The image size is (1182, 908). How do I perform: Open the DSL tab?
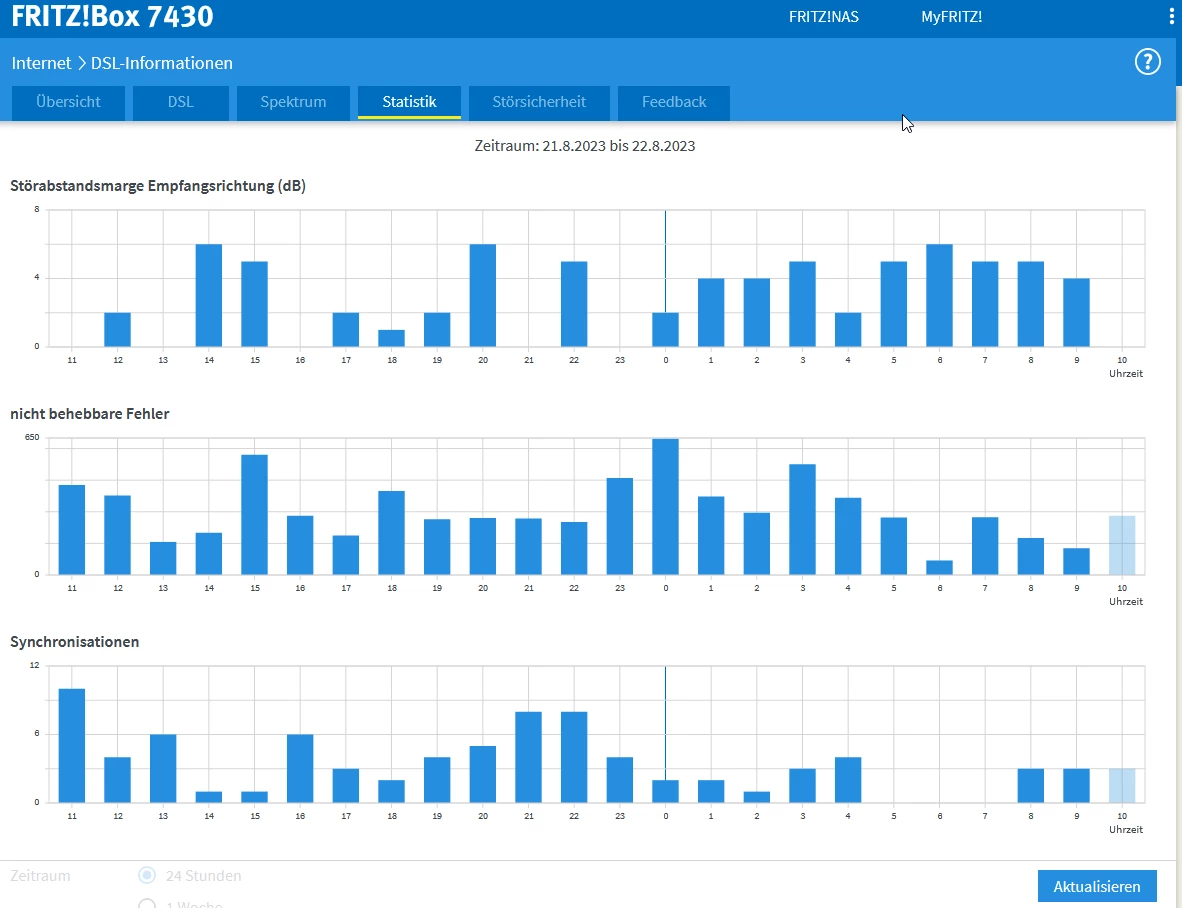[181, 102]
